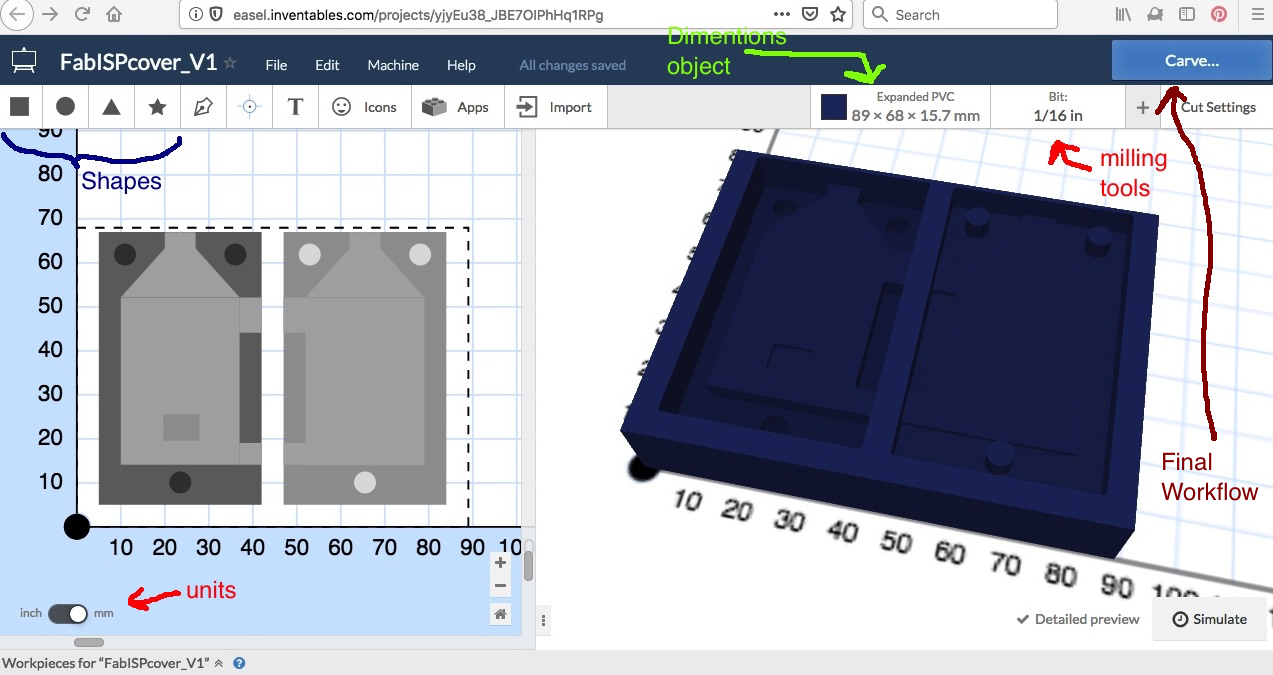Open Workpieces help question icon

pyautogui.click(x=239, y=663)
